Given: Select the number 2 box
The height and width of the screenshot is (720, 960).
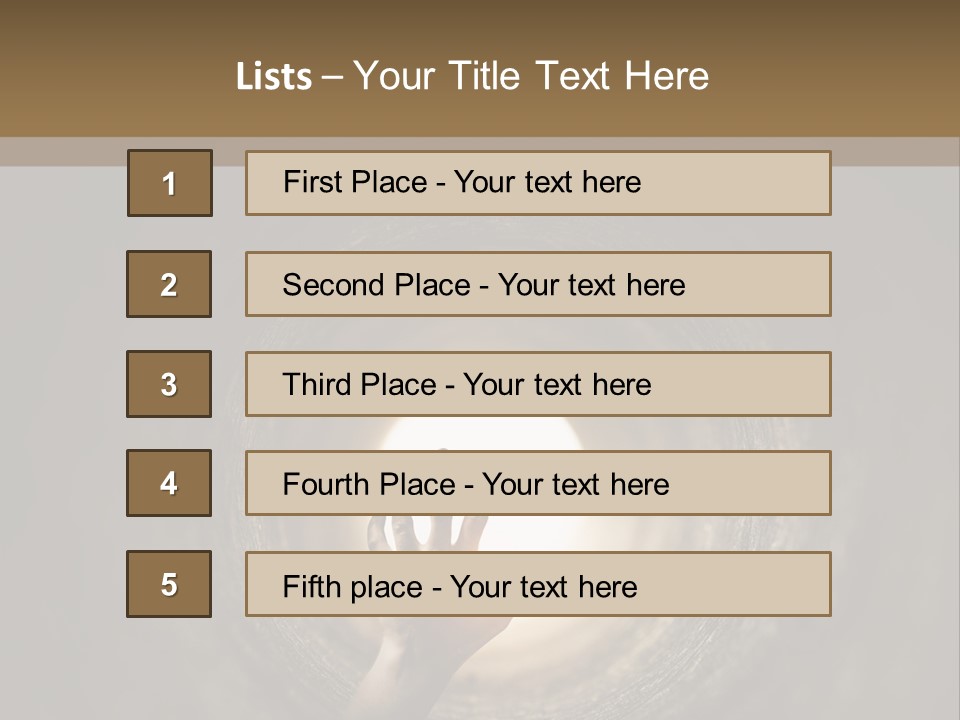Looking at the screenshot, I should [169, 284].
